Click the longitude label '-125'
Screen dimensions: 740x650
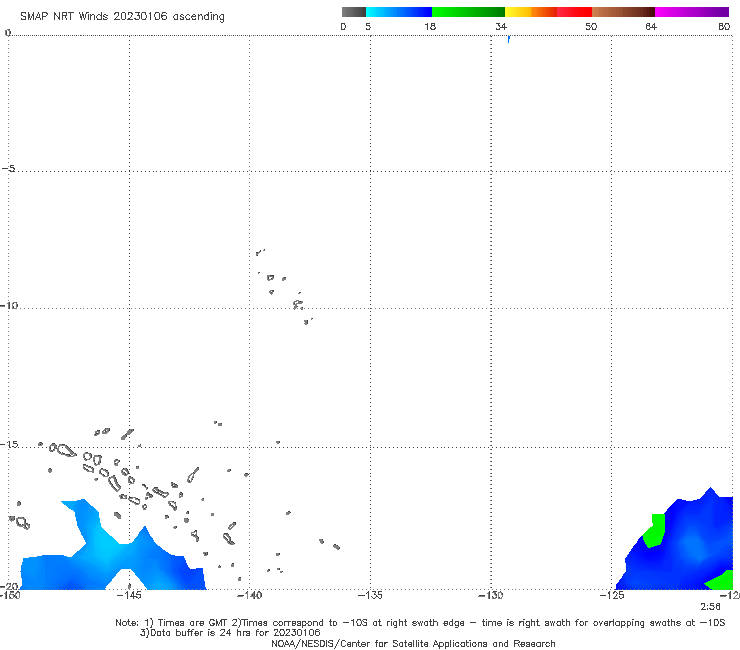tap(612, 595)
